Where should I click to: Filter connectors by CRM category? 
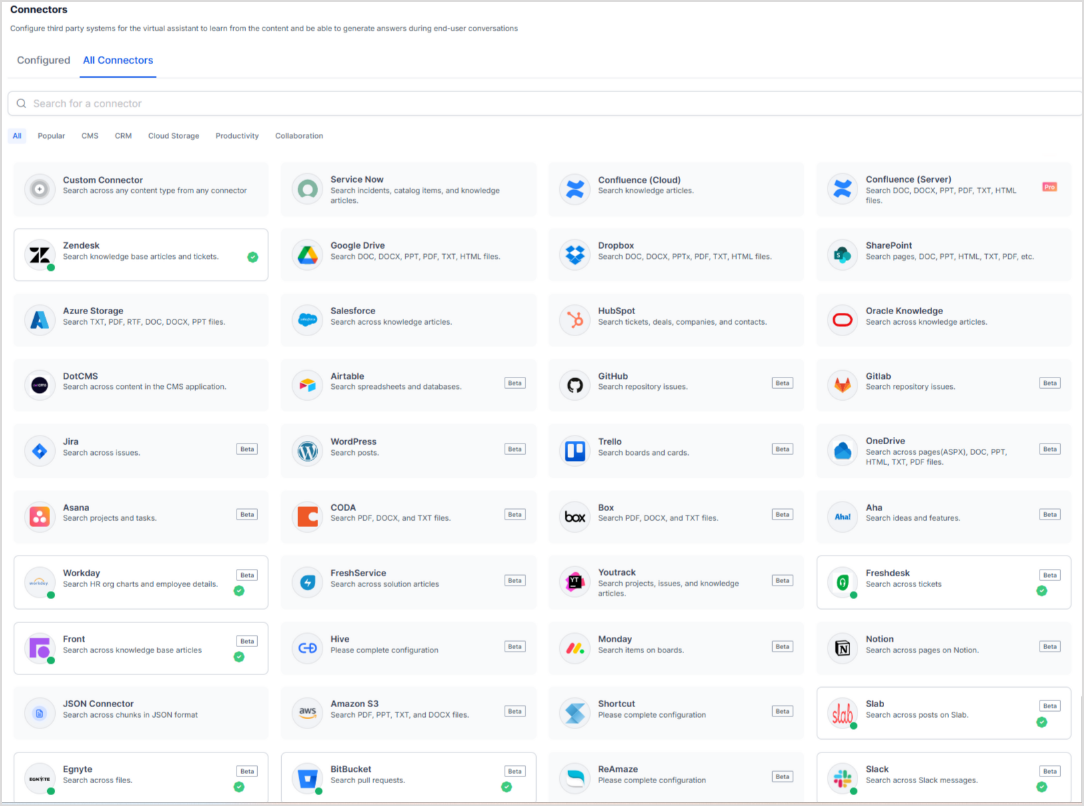[x=123, y=136]
